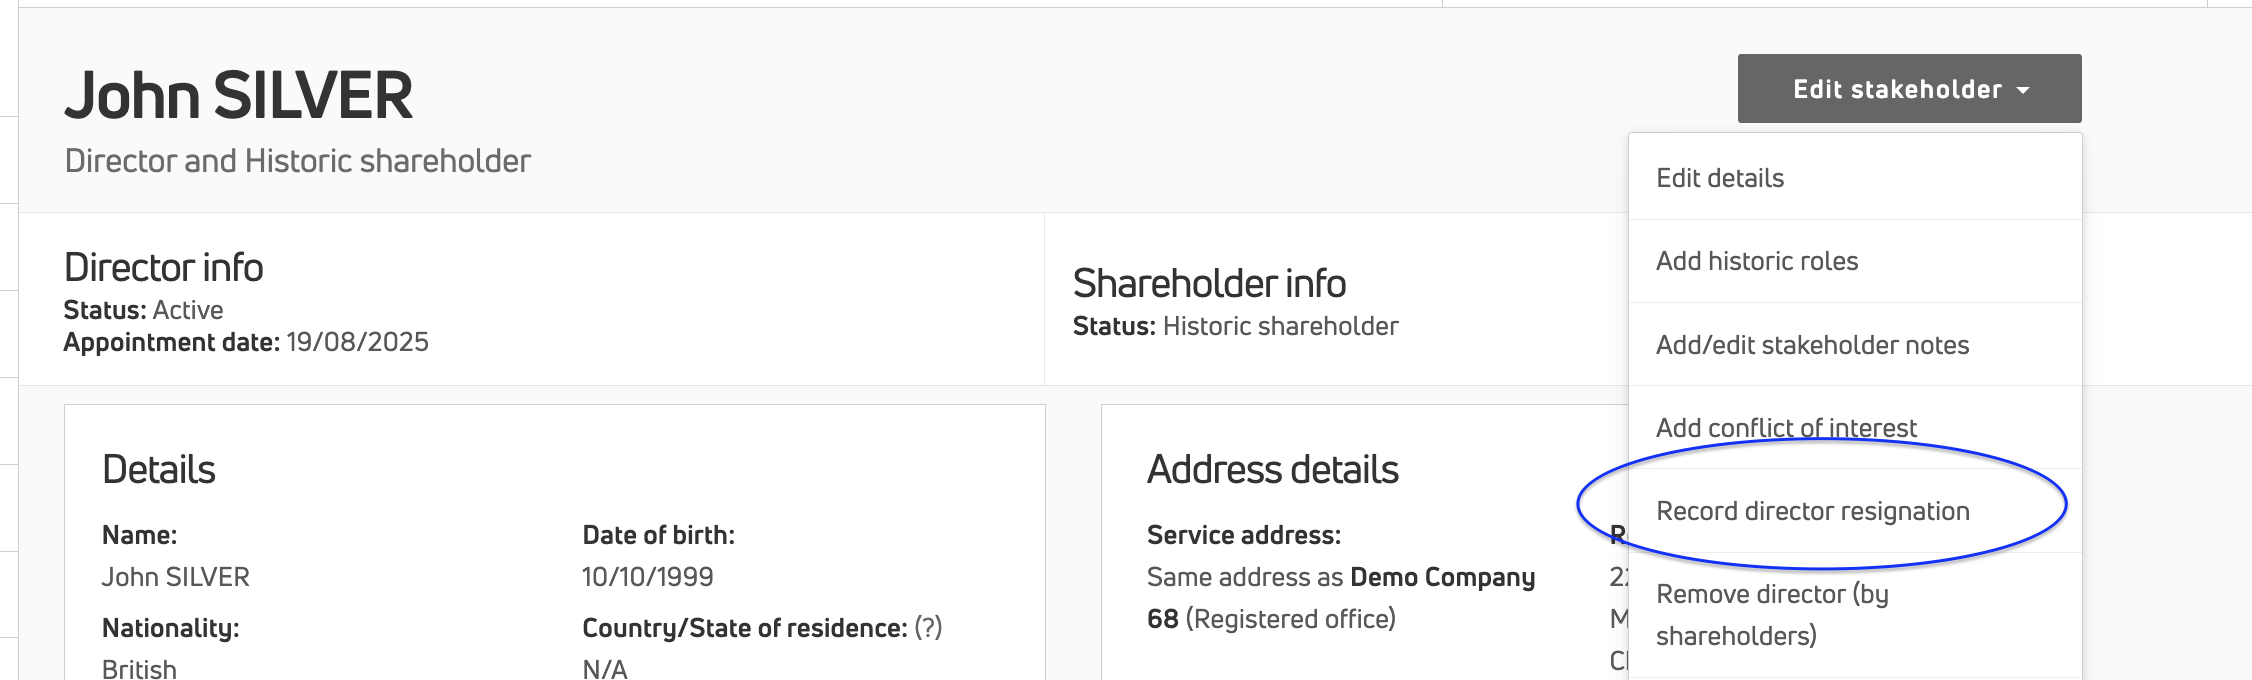Click the date of birth value 10/10/1999
Screen dimensions: 2252x680
(x=647, y=577)
